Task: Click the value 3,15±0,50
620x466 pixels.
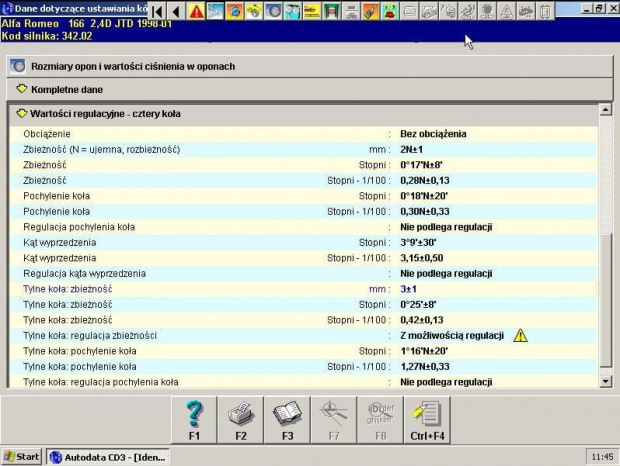Action: [x=422, y=258]
